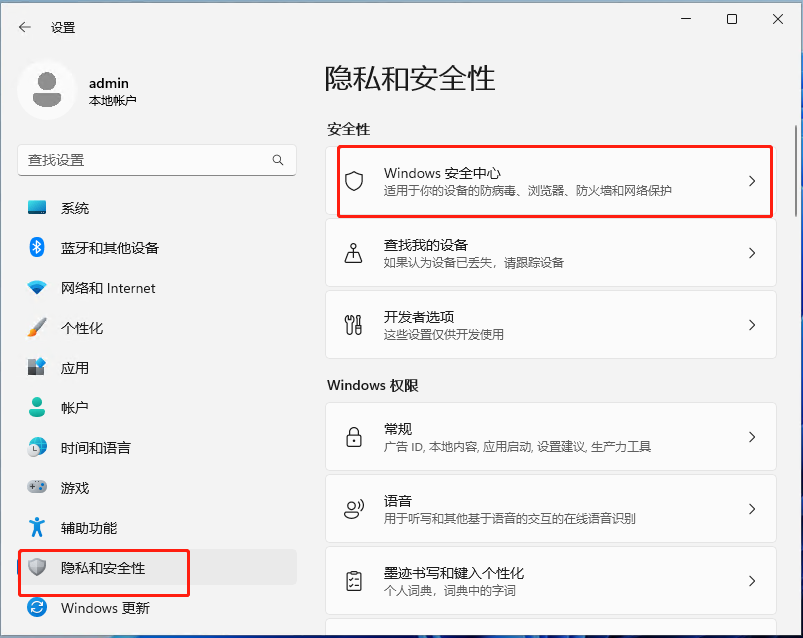The height and width of the screenshot is (638, 803).
Task: Click the vertical scrollbar on right
Action: coord(795,171)
